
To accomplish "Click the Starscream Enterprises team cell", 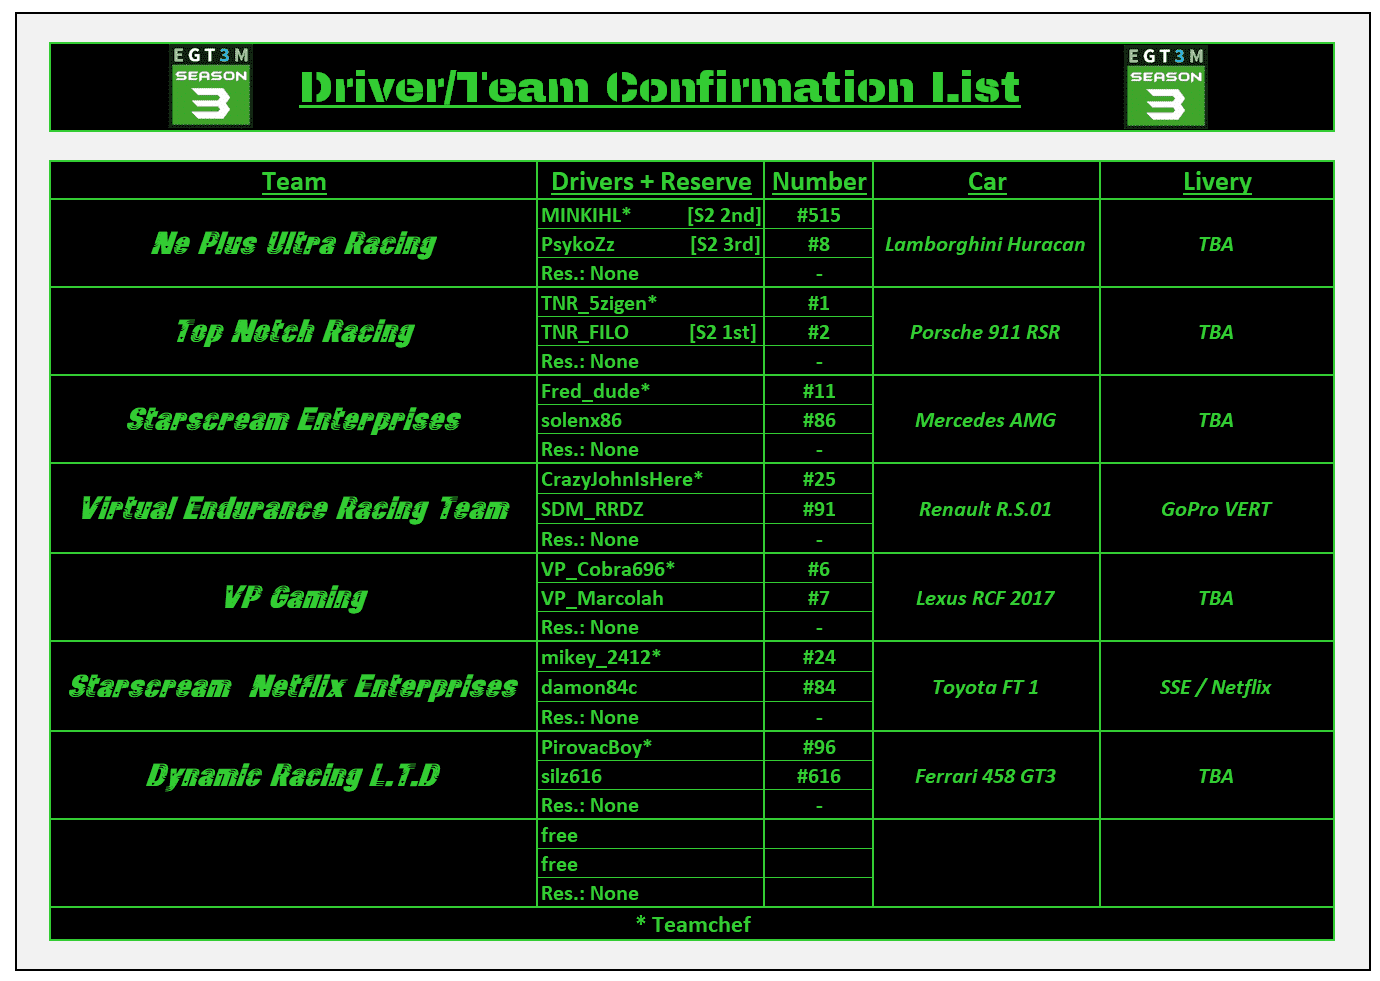I will 294,420.
